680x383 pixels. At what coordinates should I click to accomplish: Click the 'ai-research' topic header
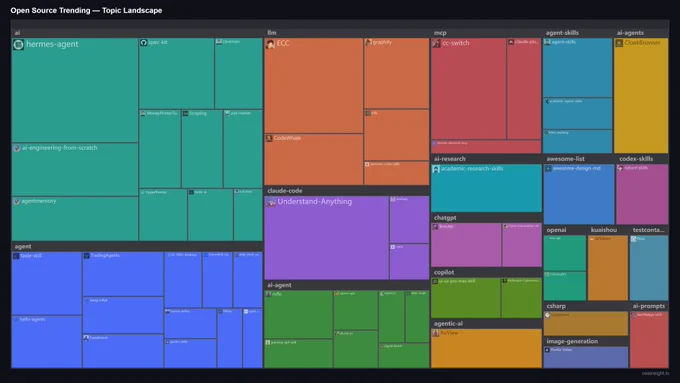click(x=450, y=159)
